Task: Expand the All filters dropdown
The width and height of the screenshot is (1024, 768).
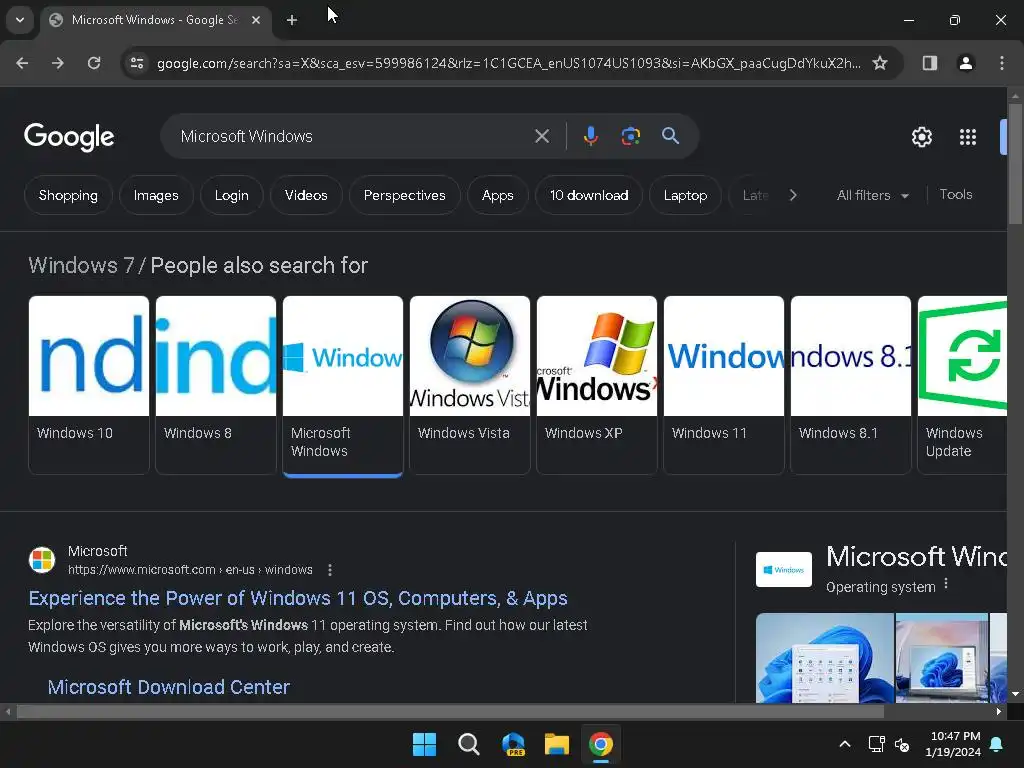Action: point(872,195)
